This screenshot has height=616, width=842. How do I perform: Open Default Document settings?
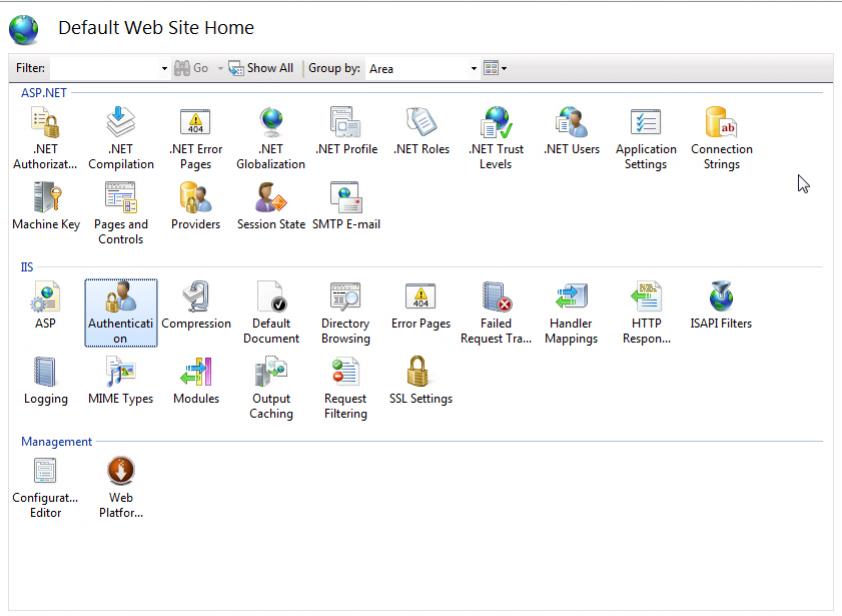pos(271,313)
